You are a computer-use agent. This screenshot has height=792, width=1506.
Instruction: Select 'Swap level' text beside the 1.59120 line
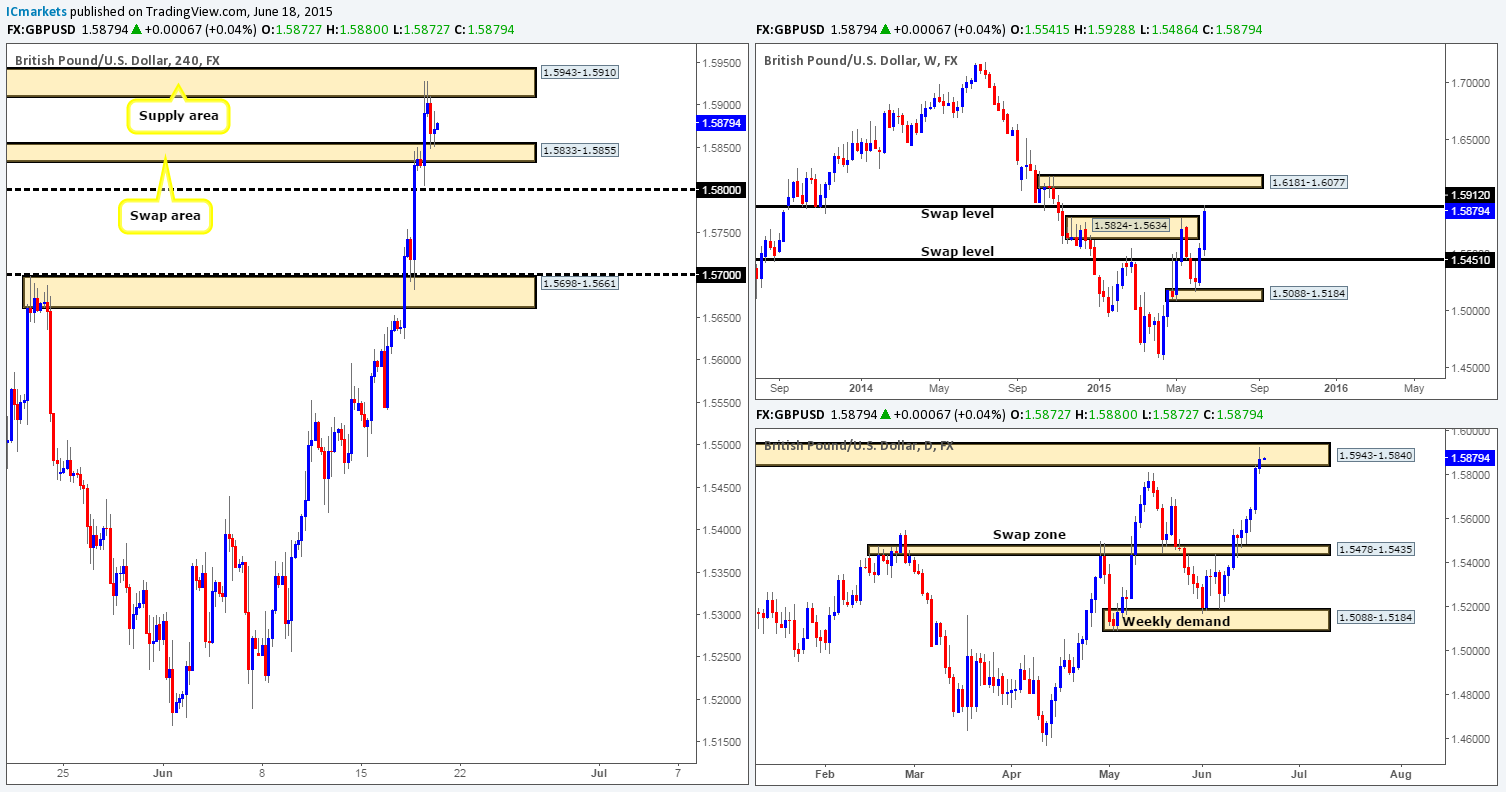coord(959,213)
